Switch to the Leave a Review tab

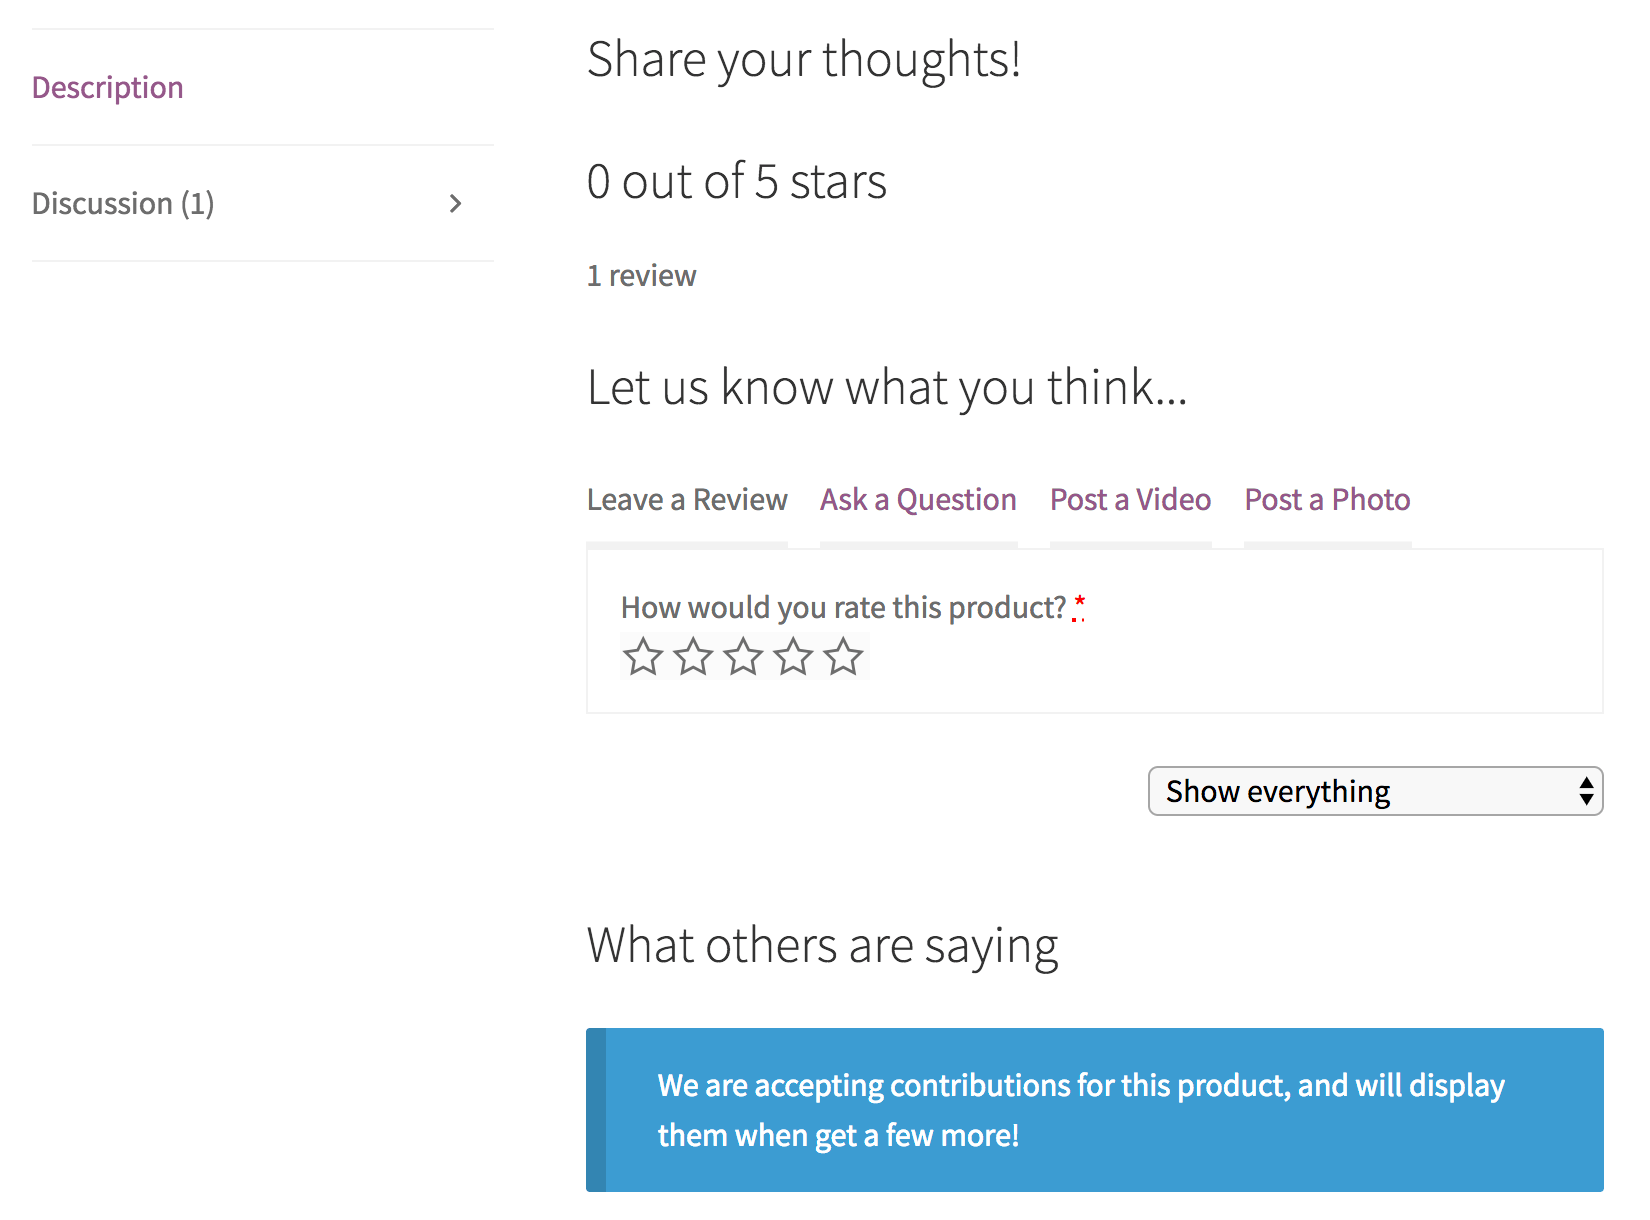[x=686, y=499]
